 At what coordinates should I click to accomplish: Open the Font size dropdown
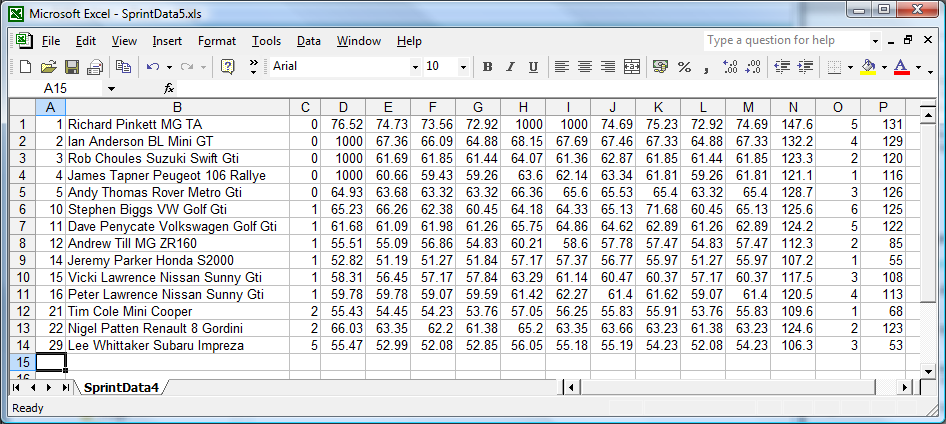pyautogui.click(x=463, y=67)
